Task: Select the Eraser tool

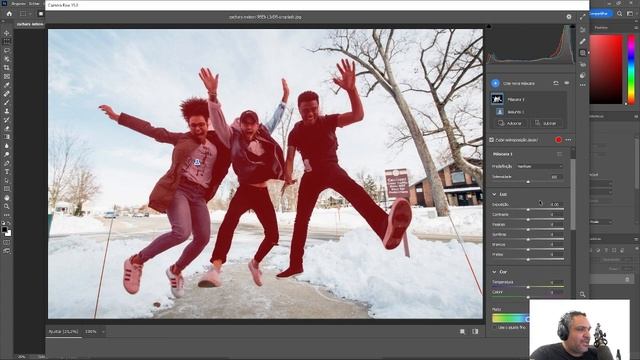Action: (x=7, y=128)
